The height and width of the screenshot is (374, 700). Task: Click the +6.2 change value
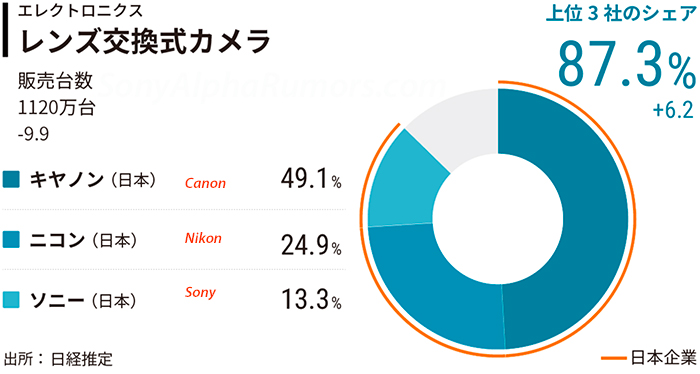coord(673,110)
